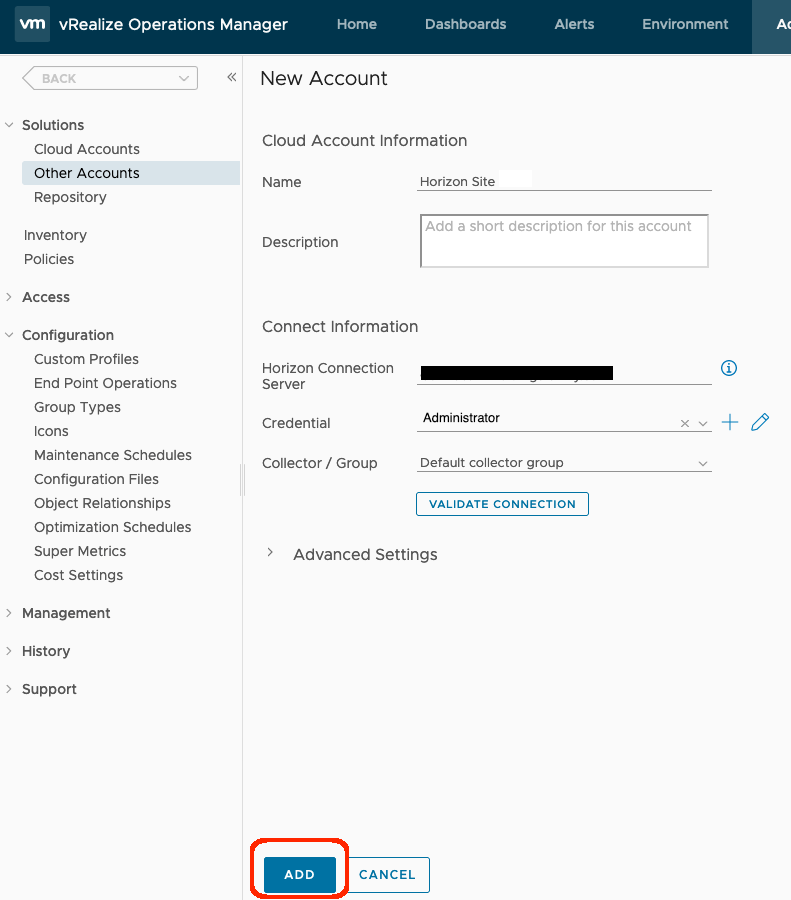791x900 pixels.
Task: Add a new credential with plus icon
Action: [x=730, y=422]
